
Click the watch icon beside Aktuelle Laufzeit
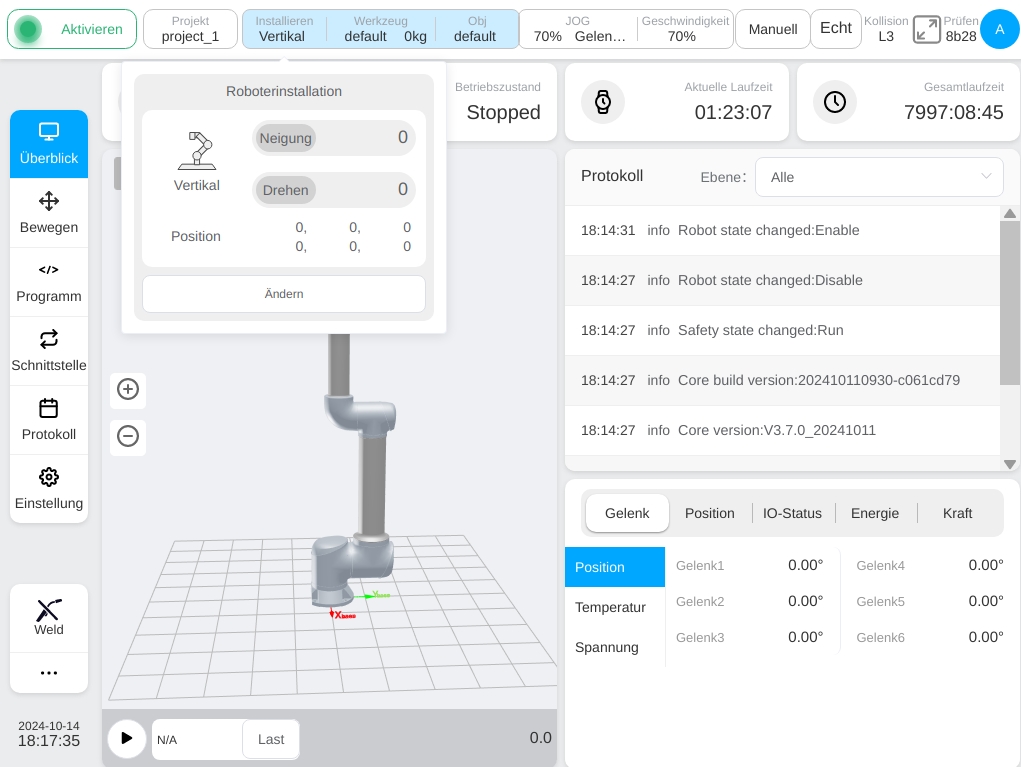click(603, 102)
